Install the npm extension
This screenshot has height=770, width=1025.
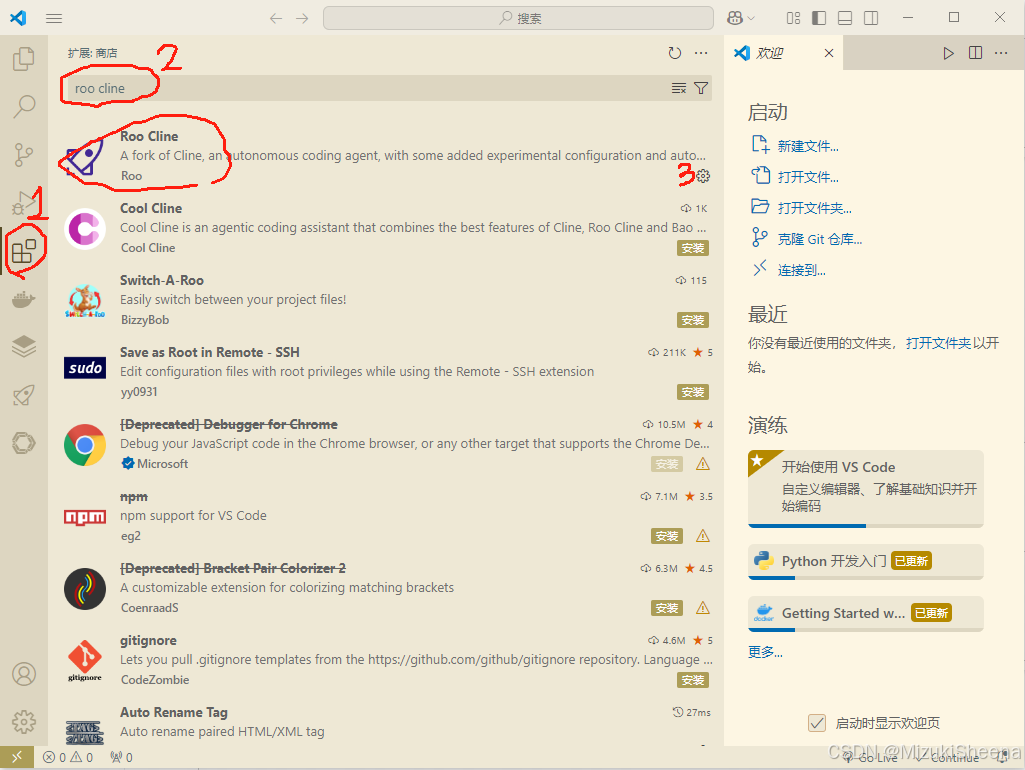(667, 536)
